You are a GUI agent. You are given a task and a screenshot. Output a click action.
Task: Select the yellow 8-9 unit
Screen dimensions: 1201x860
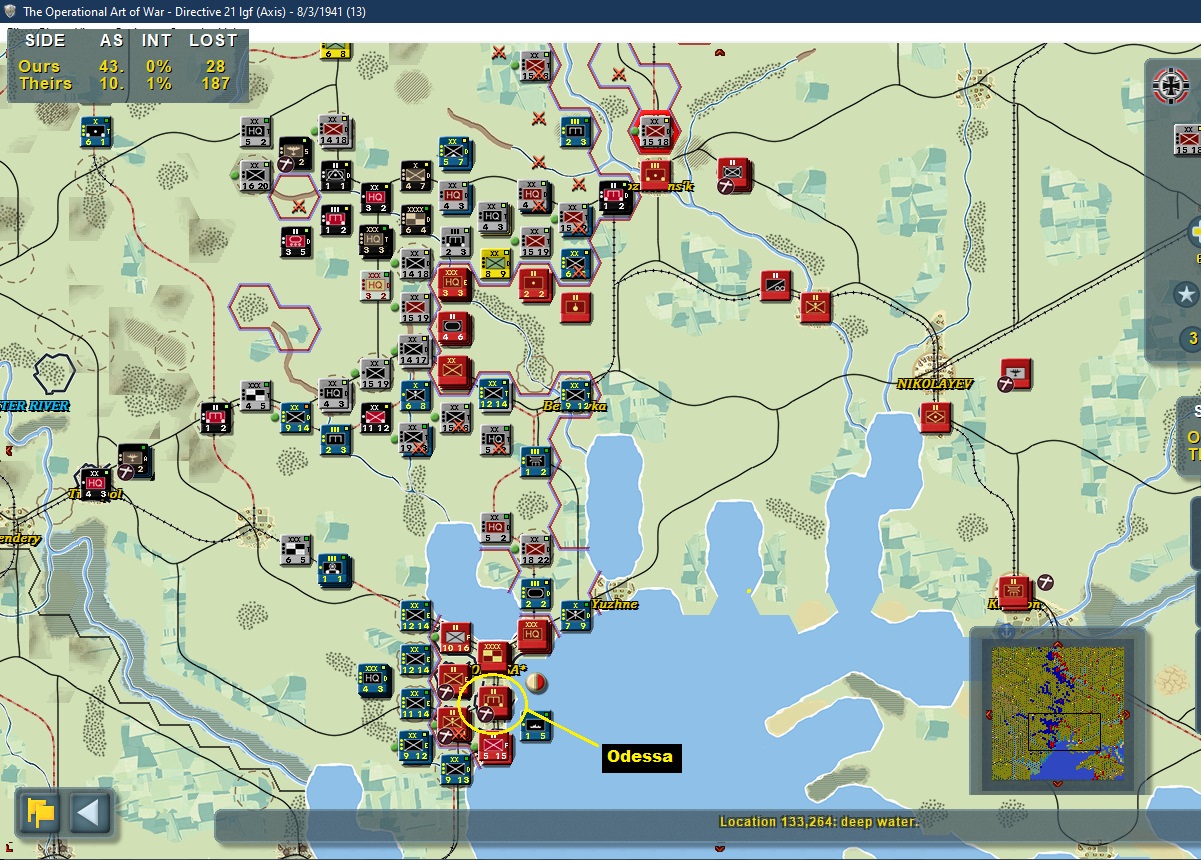[495, 263]
